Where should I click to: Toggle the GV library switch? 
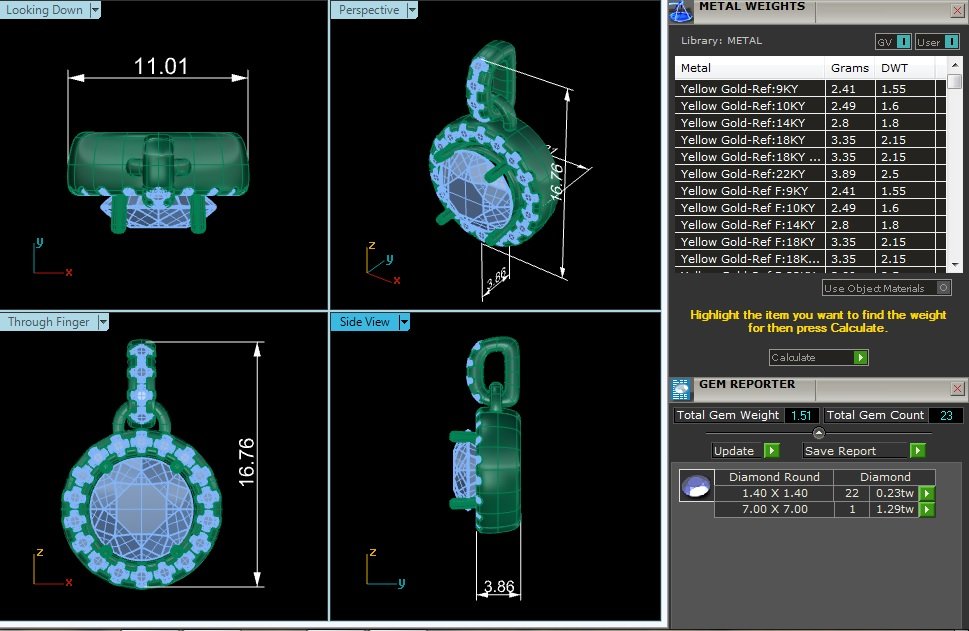[903, 41]
